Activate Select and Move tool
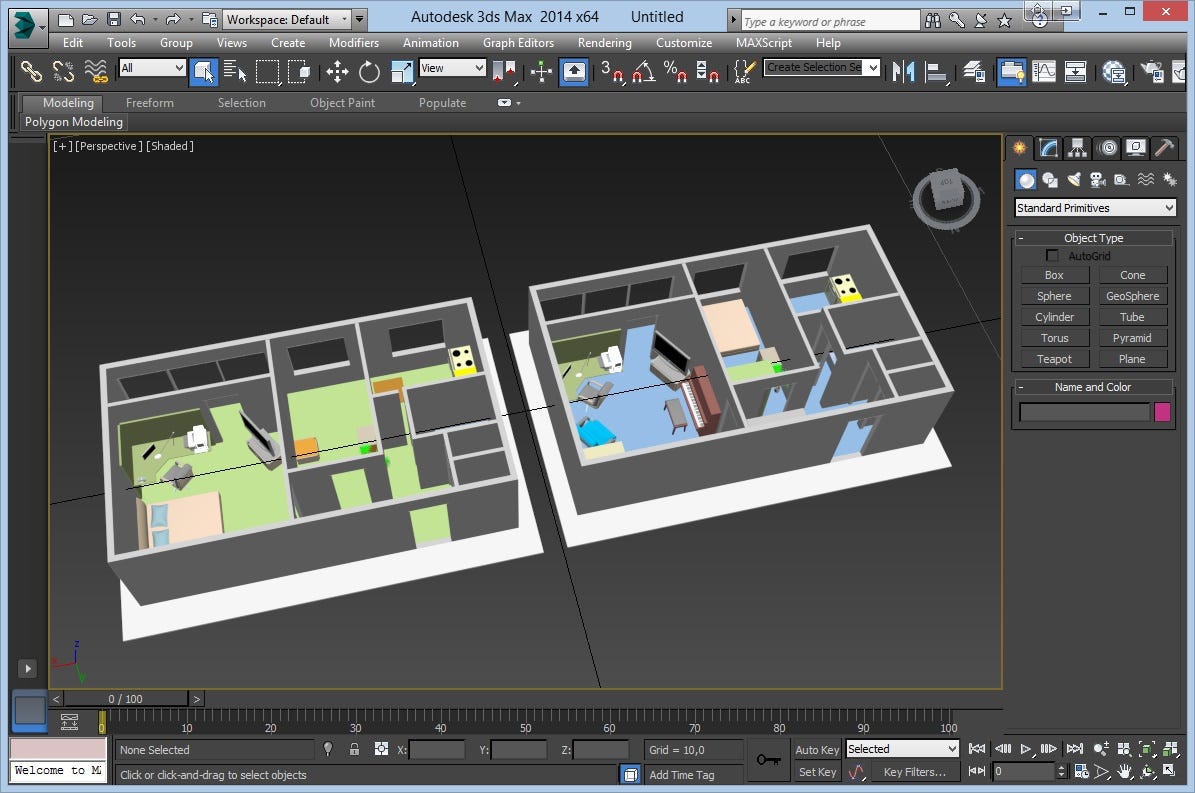Screen dimensions: 1195x793 (337, 72)
